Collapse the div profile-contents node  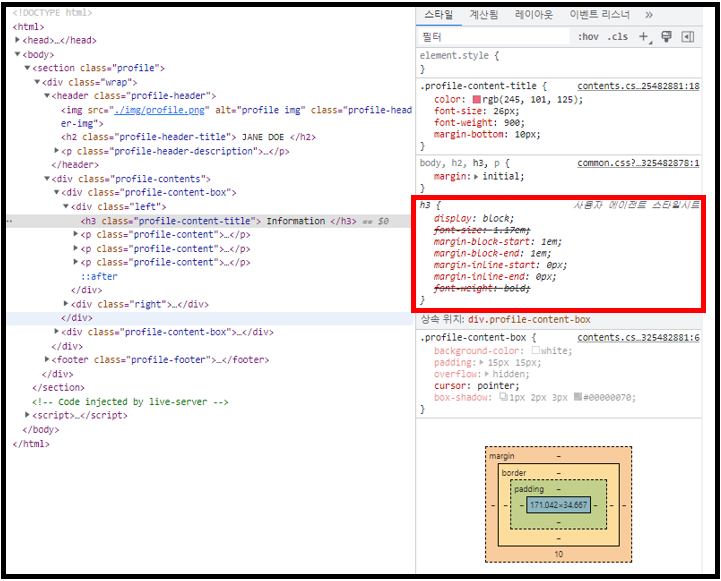(47, 178)
